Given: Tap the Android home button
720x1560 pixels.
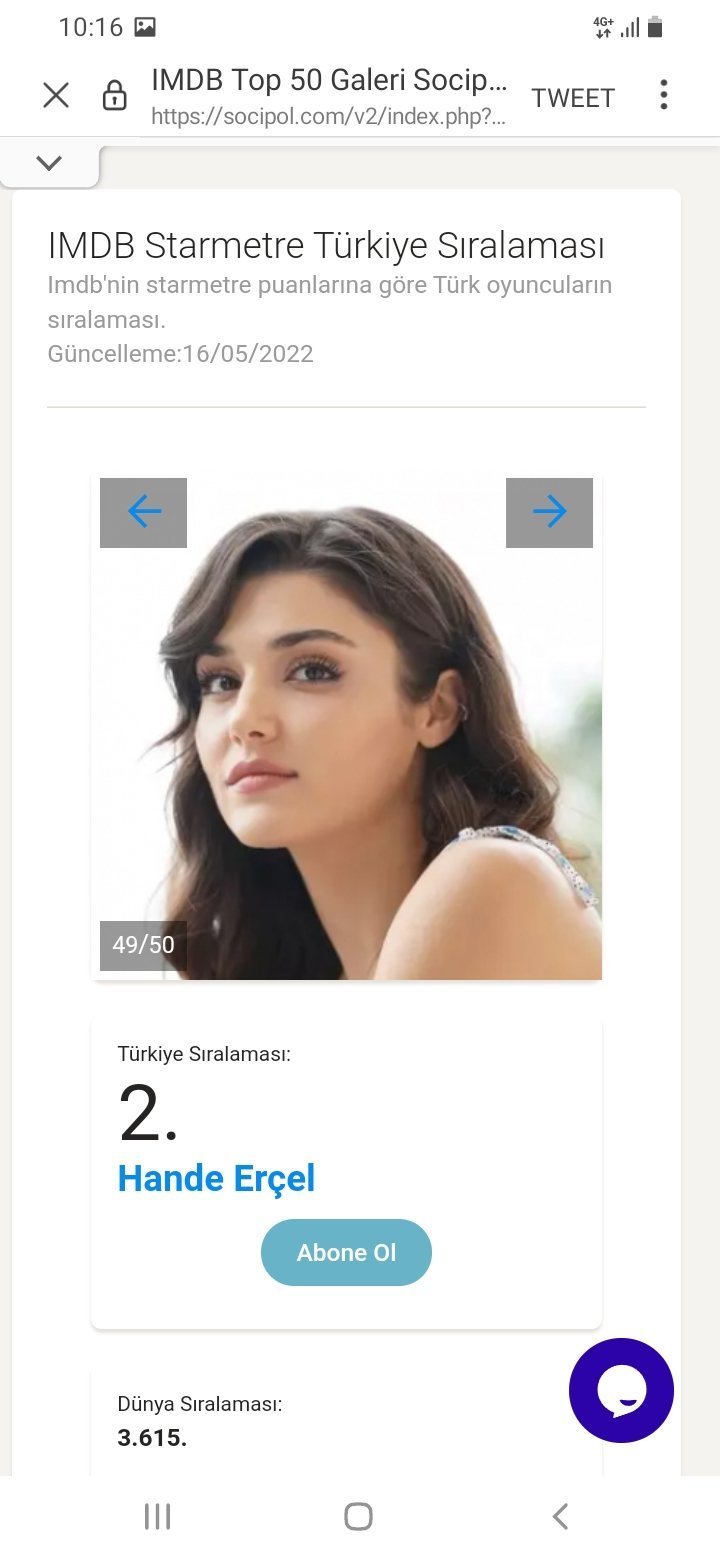Looking at the screenshot, I should pos(358,1516).
